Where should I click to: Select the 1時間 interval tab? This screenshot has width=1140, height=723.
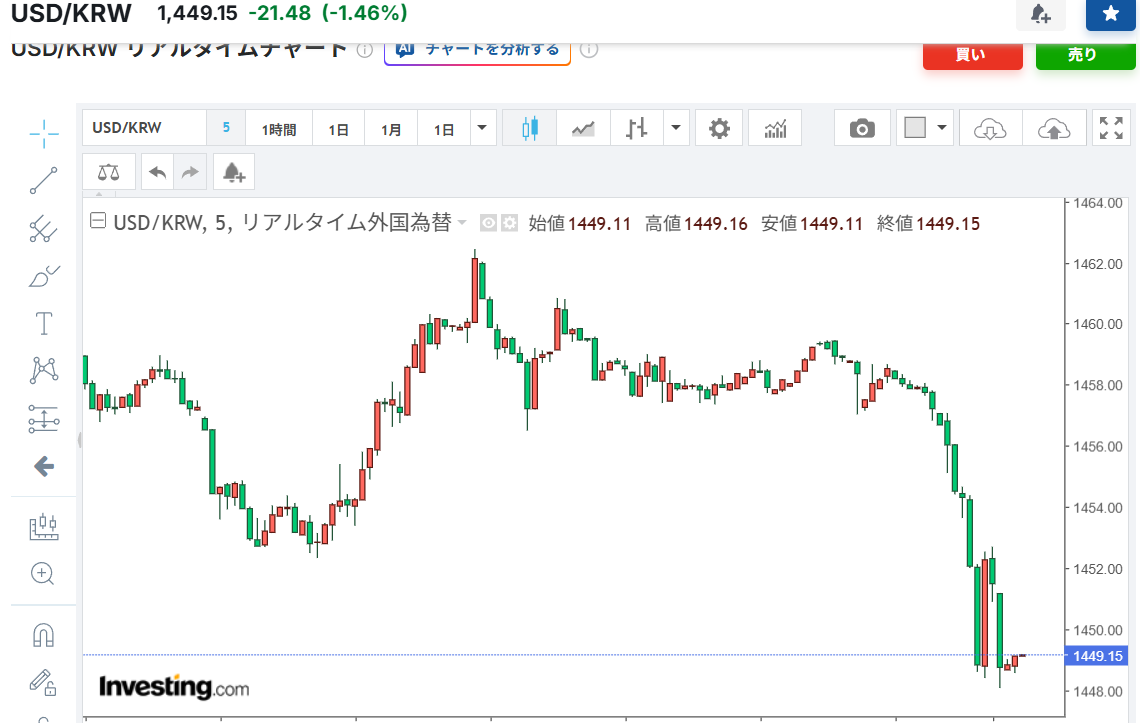tap(279, 129)
